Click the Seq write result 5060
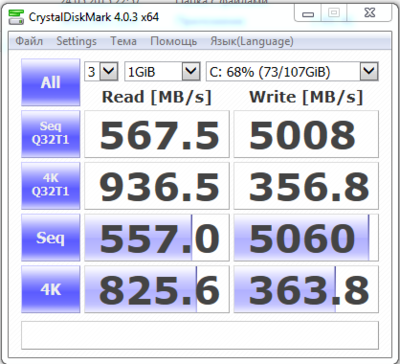 (306, 238)
